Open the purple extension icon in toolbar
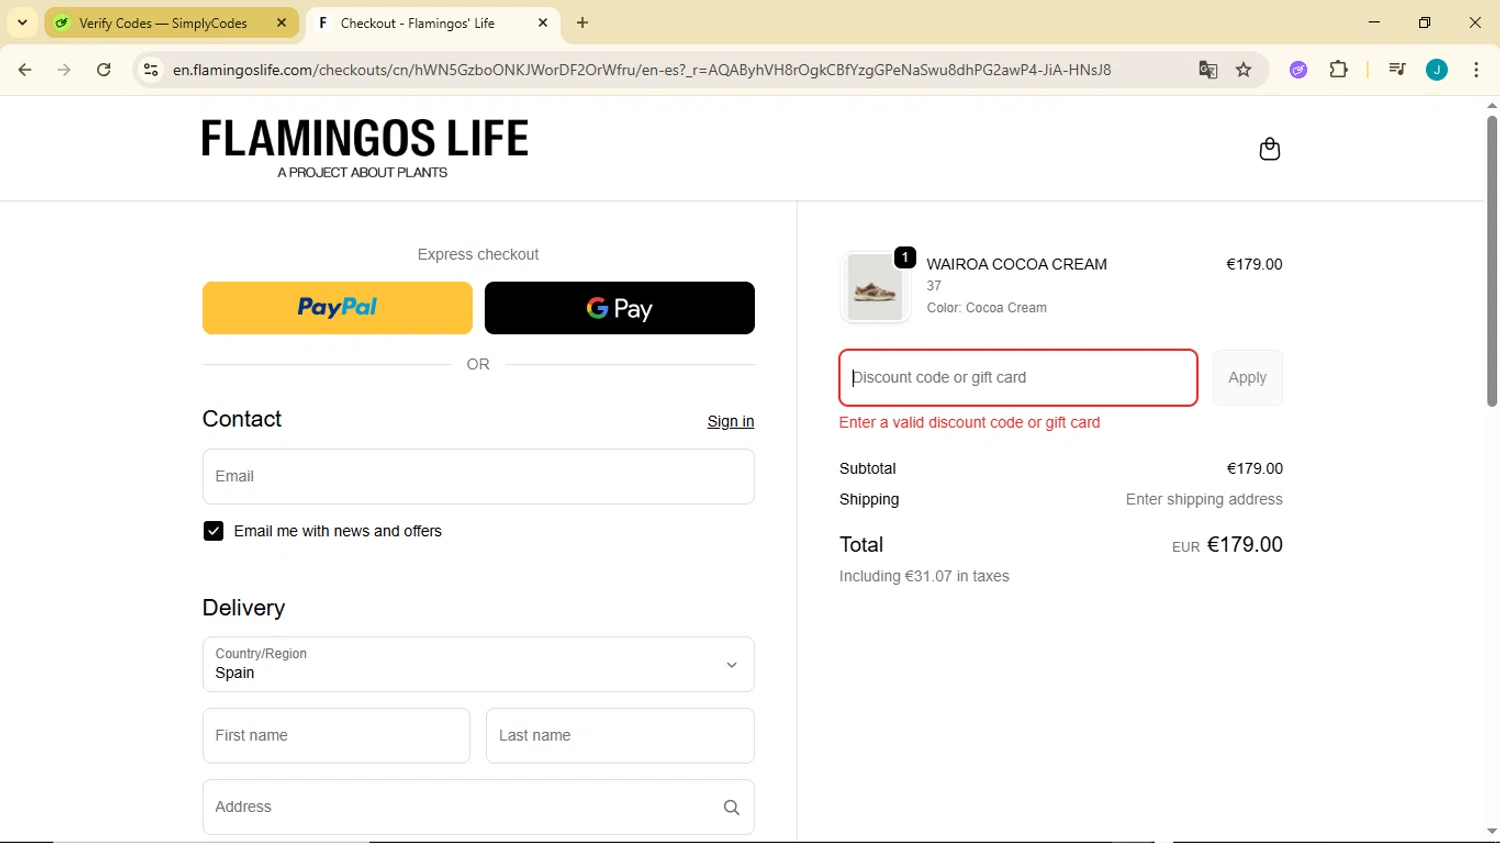 [x=1298, y=70]
